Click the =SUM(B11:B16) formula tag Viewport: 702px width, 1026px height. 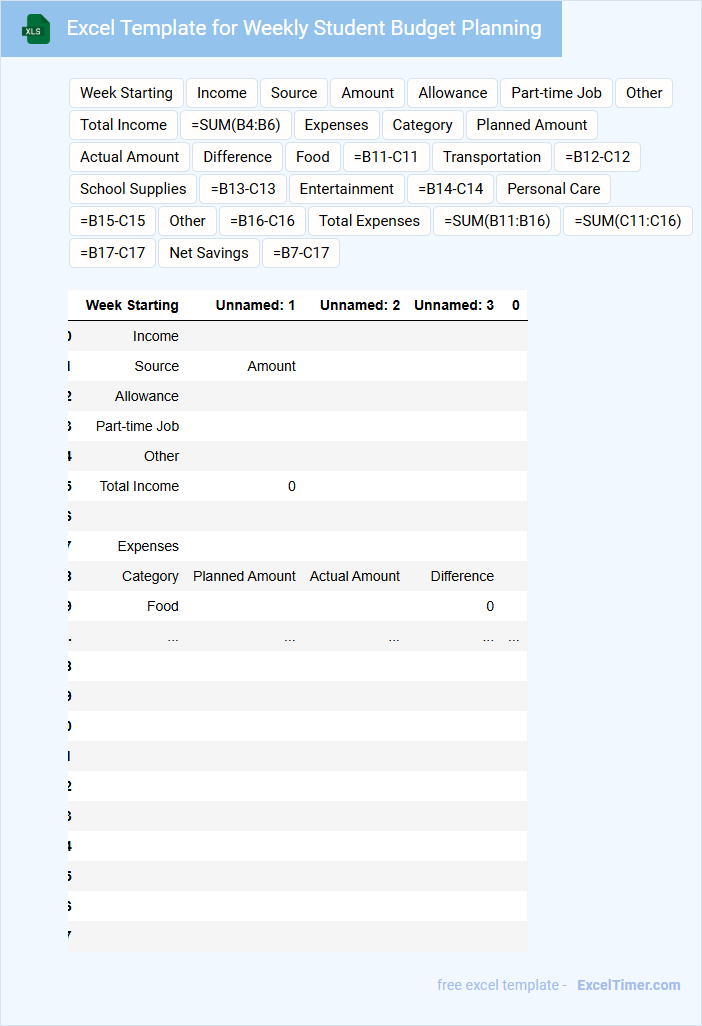click(x=497, y=221)
